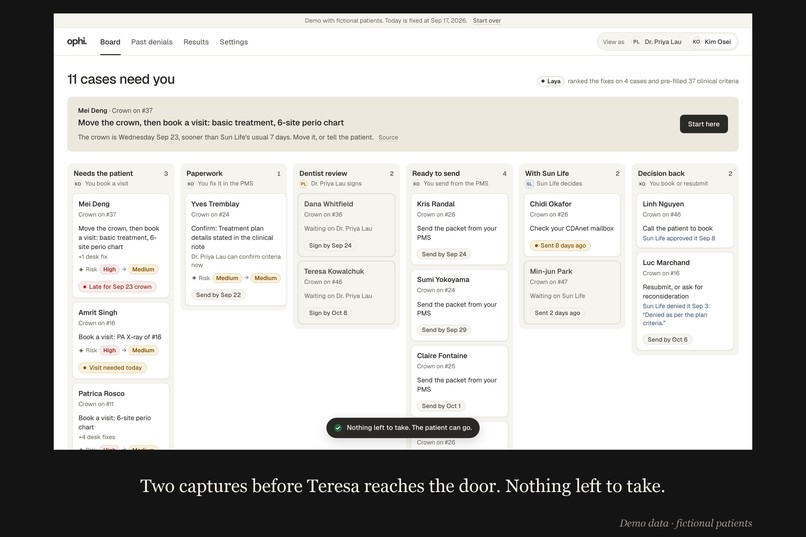This screenshot has width=806, height=537.
Task: Open the Luc Marchand card
Action: [685, 301]
